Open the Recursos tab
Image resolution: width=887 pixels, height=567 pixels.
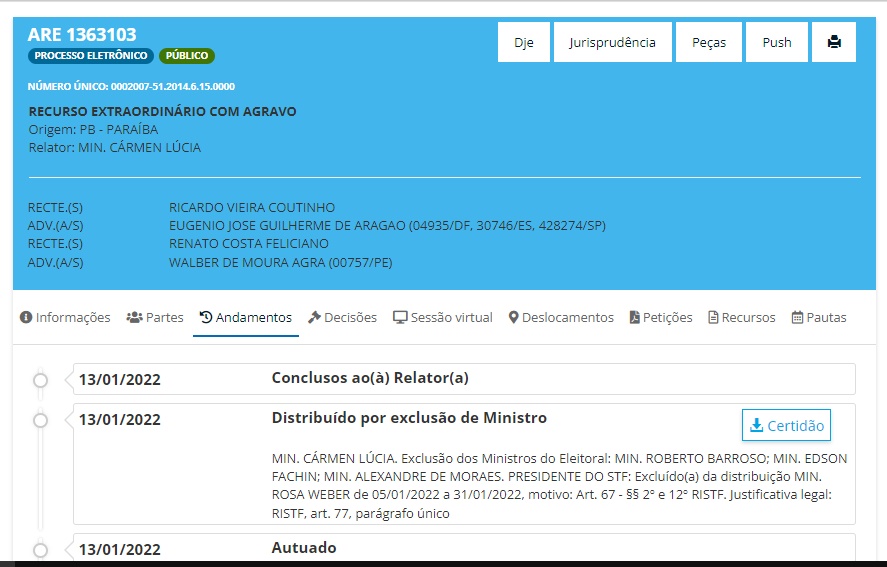[x=741, y=317]
